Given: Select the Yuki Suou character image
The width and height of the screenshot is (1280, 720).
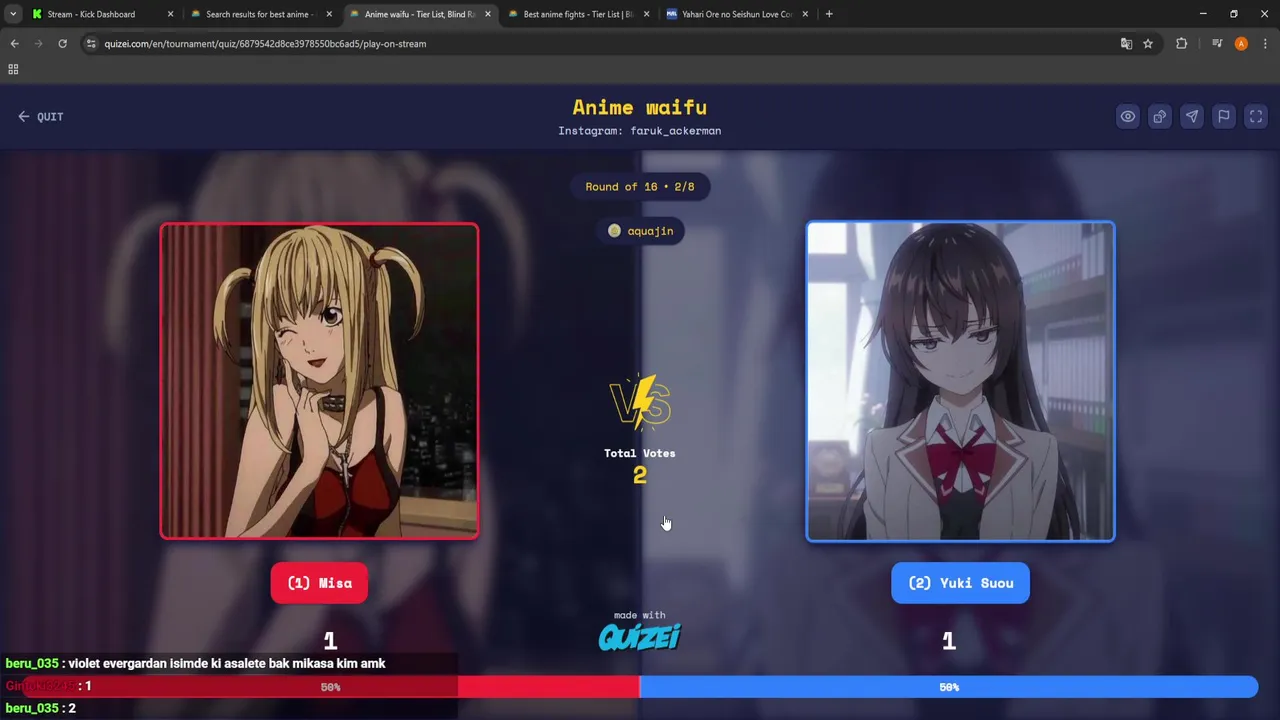Looking at the screenshot, I should click(x=960, y=381).
